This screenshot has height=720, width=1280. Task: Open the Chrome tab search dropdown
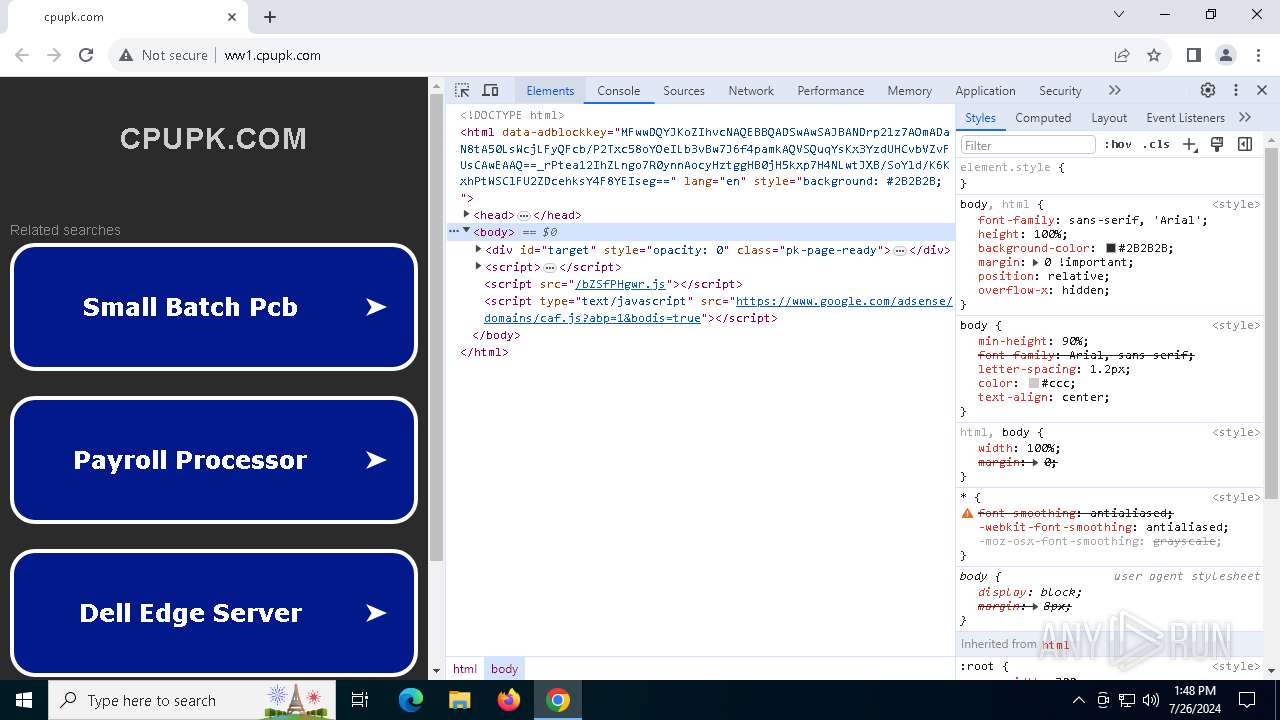click(1119, 15)
